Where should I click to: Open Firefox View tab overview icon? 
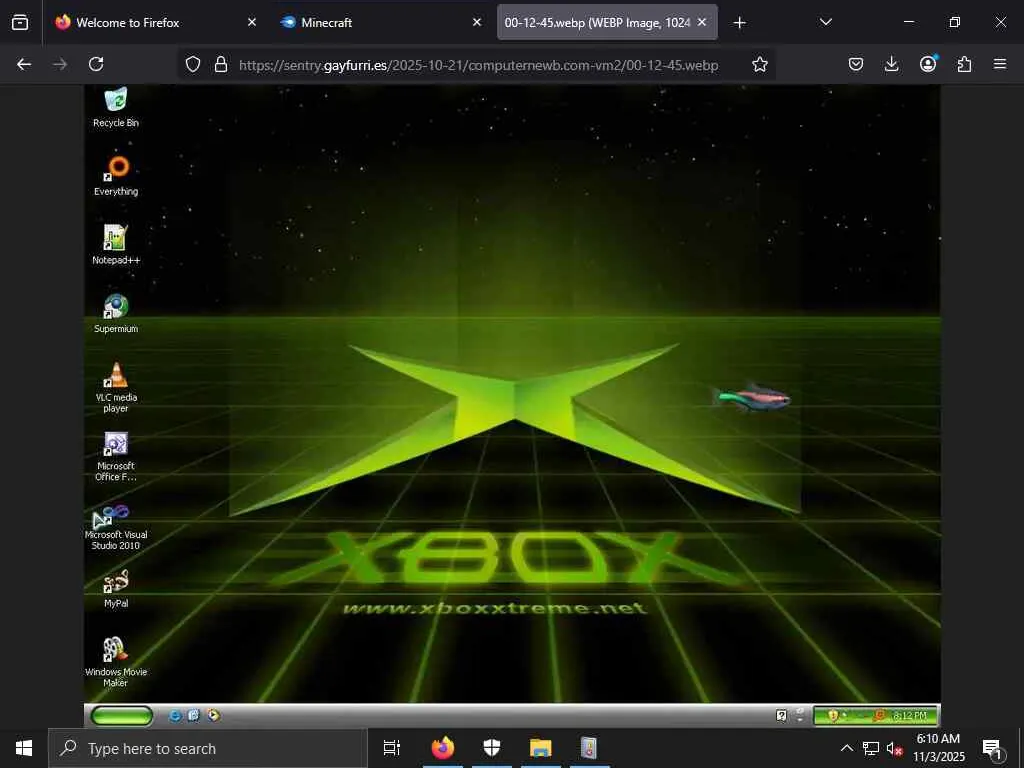click(20, 22)
